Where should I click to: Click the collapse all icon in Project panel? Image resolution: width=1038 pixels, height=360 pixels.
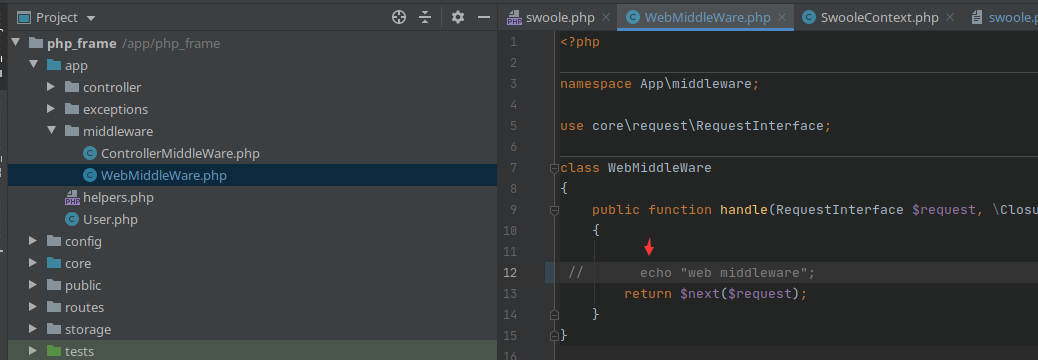pyautogui.click(x=426, y=18)
